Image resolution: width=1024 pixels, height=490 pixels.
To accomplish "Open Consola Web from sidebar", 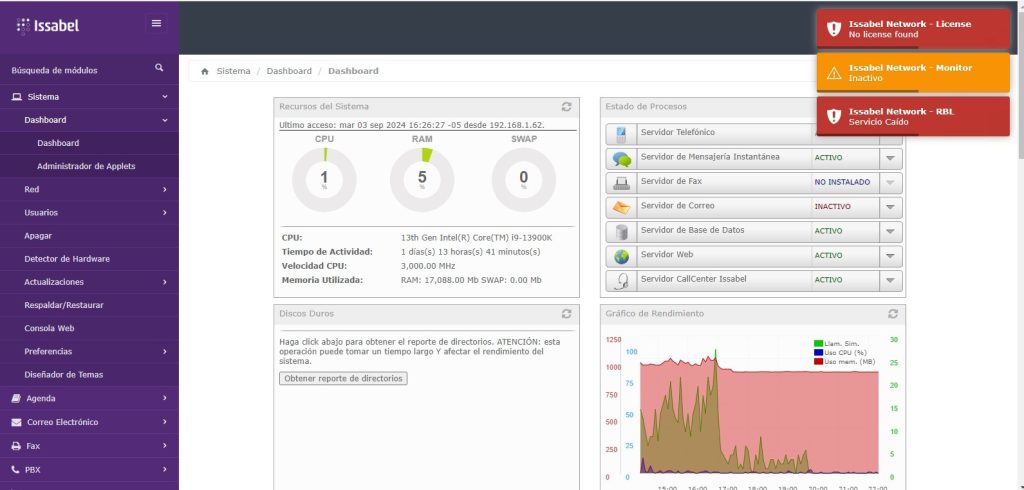I will tap(50, 328).
